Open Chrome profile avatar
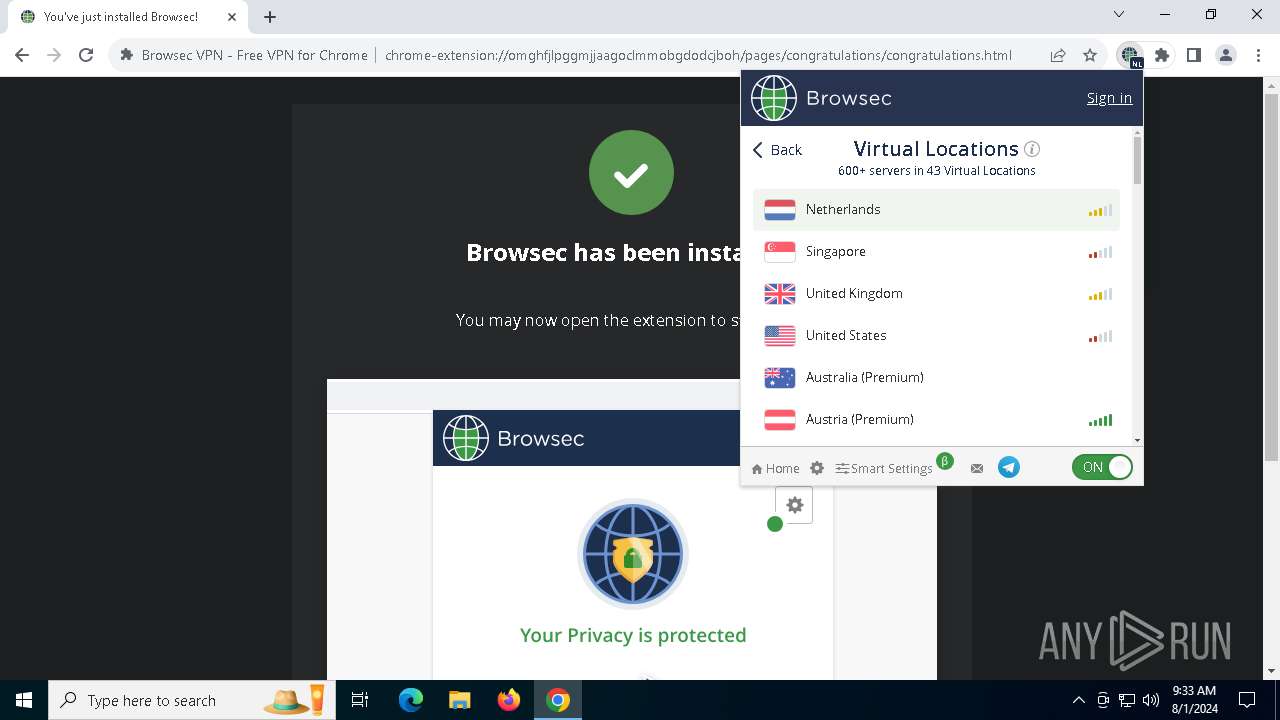 (1226, 56)
